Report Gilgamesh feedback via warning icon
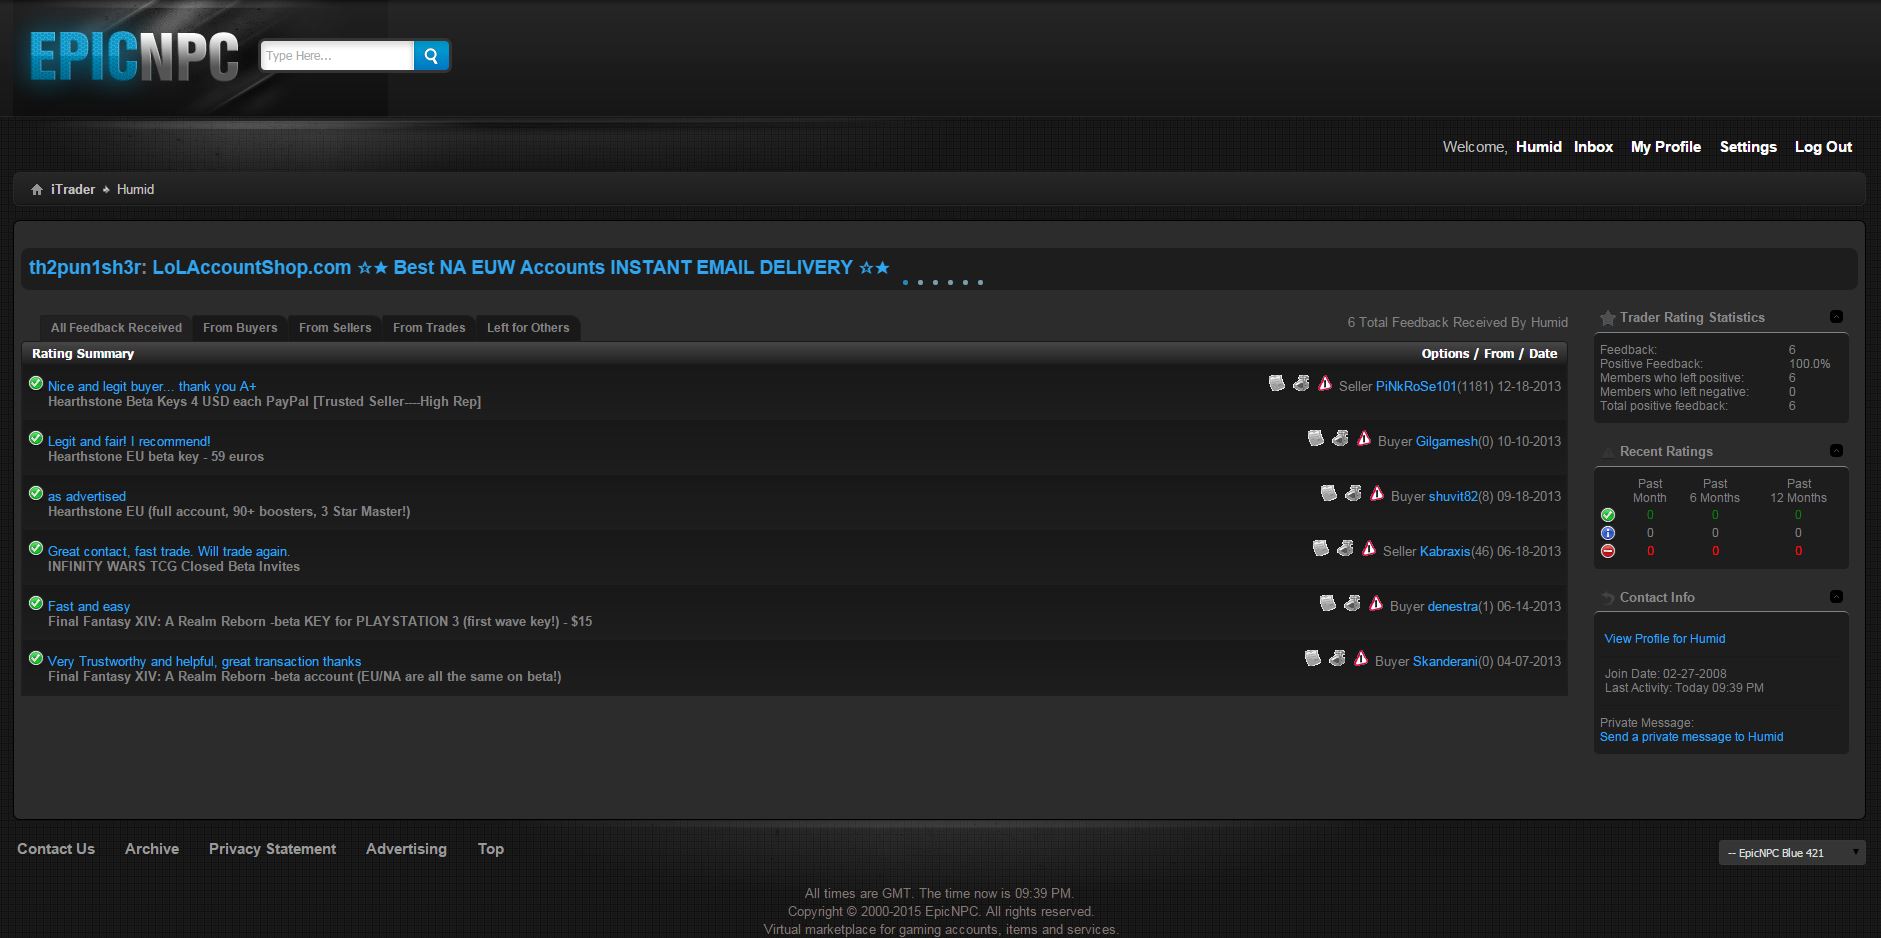 click(1364, 438)
